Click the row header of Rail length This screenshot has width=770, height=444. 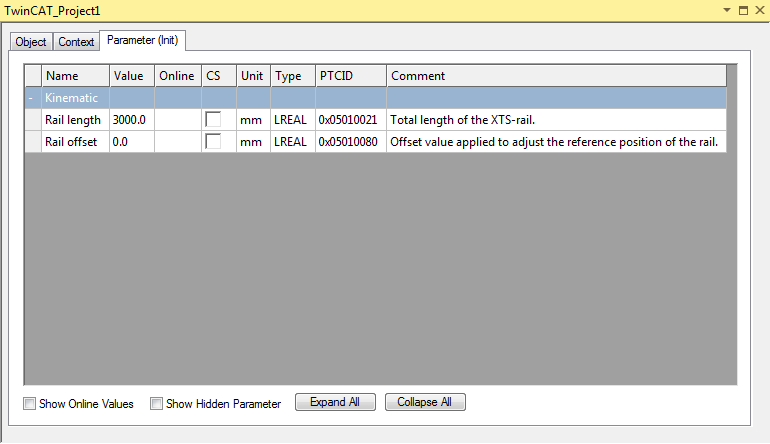point(33,120)
